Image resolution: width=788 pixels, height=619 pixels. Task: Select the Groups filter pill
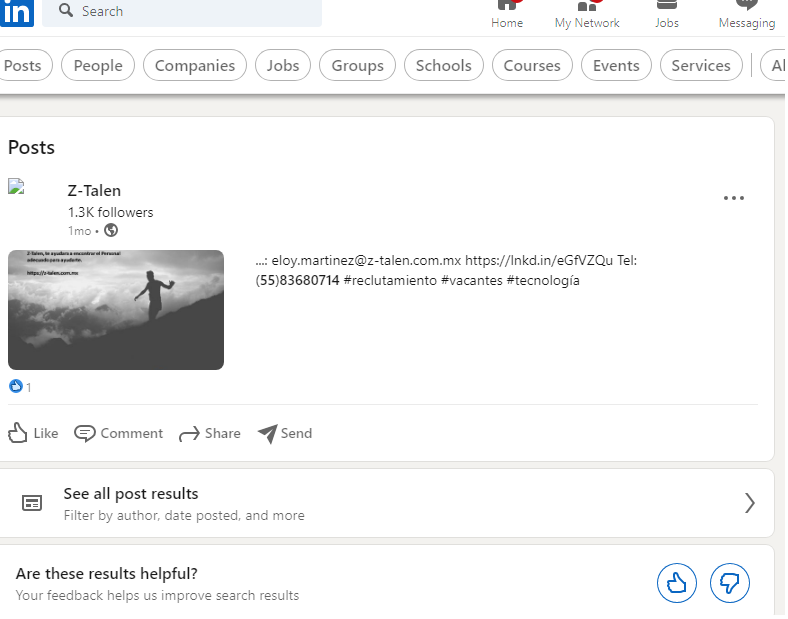pyautogui.click(x=357, y=65)
